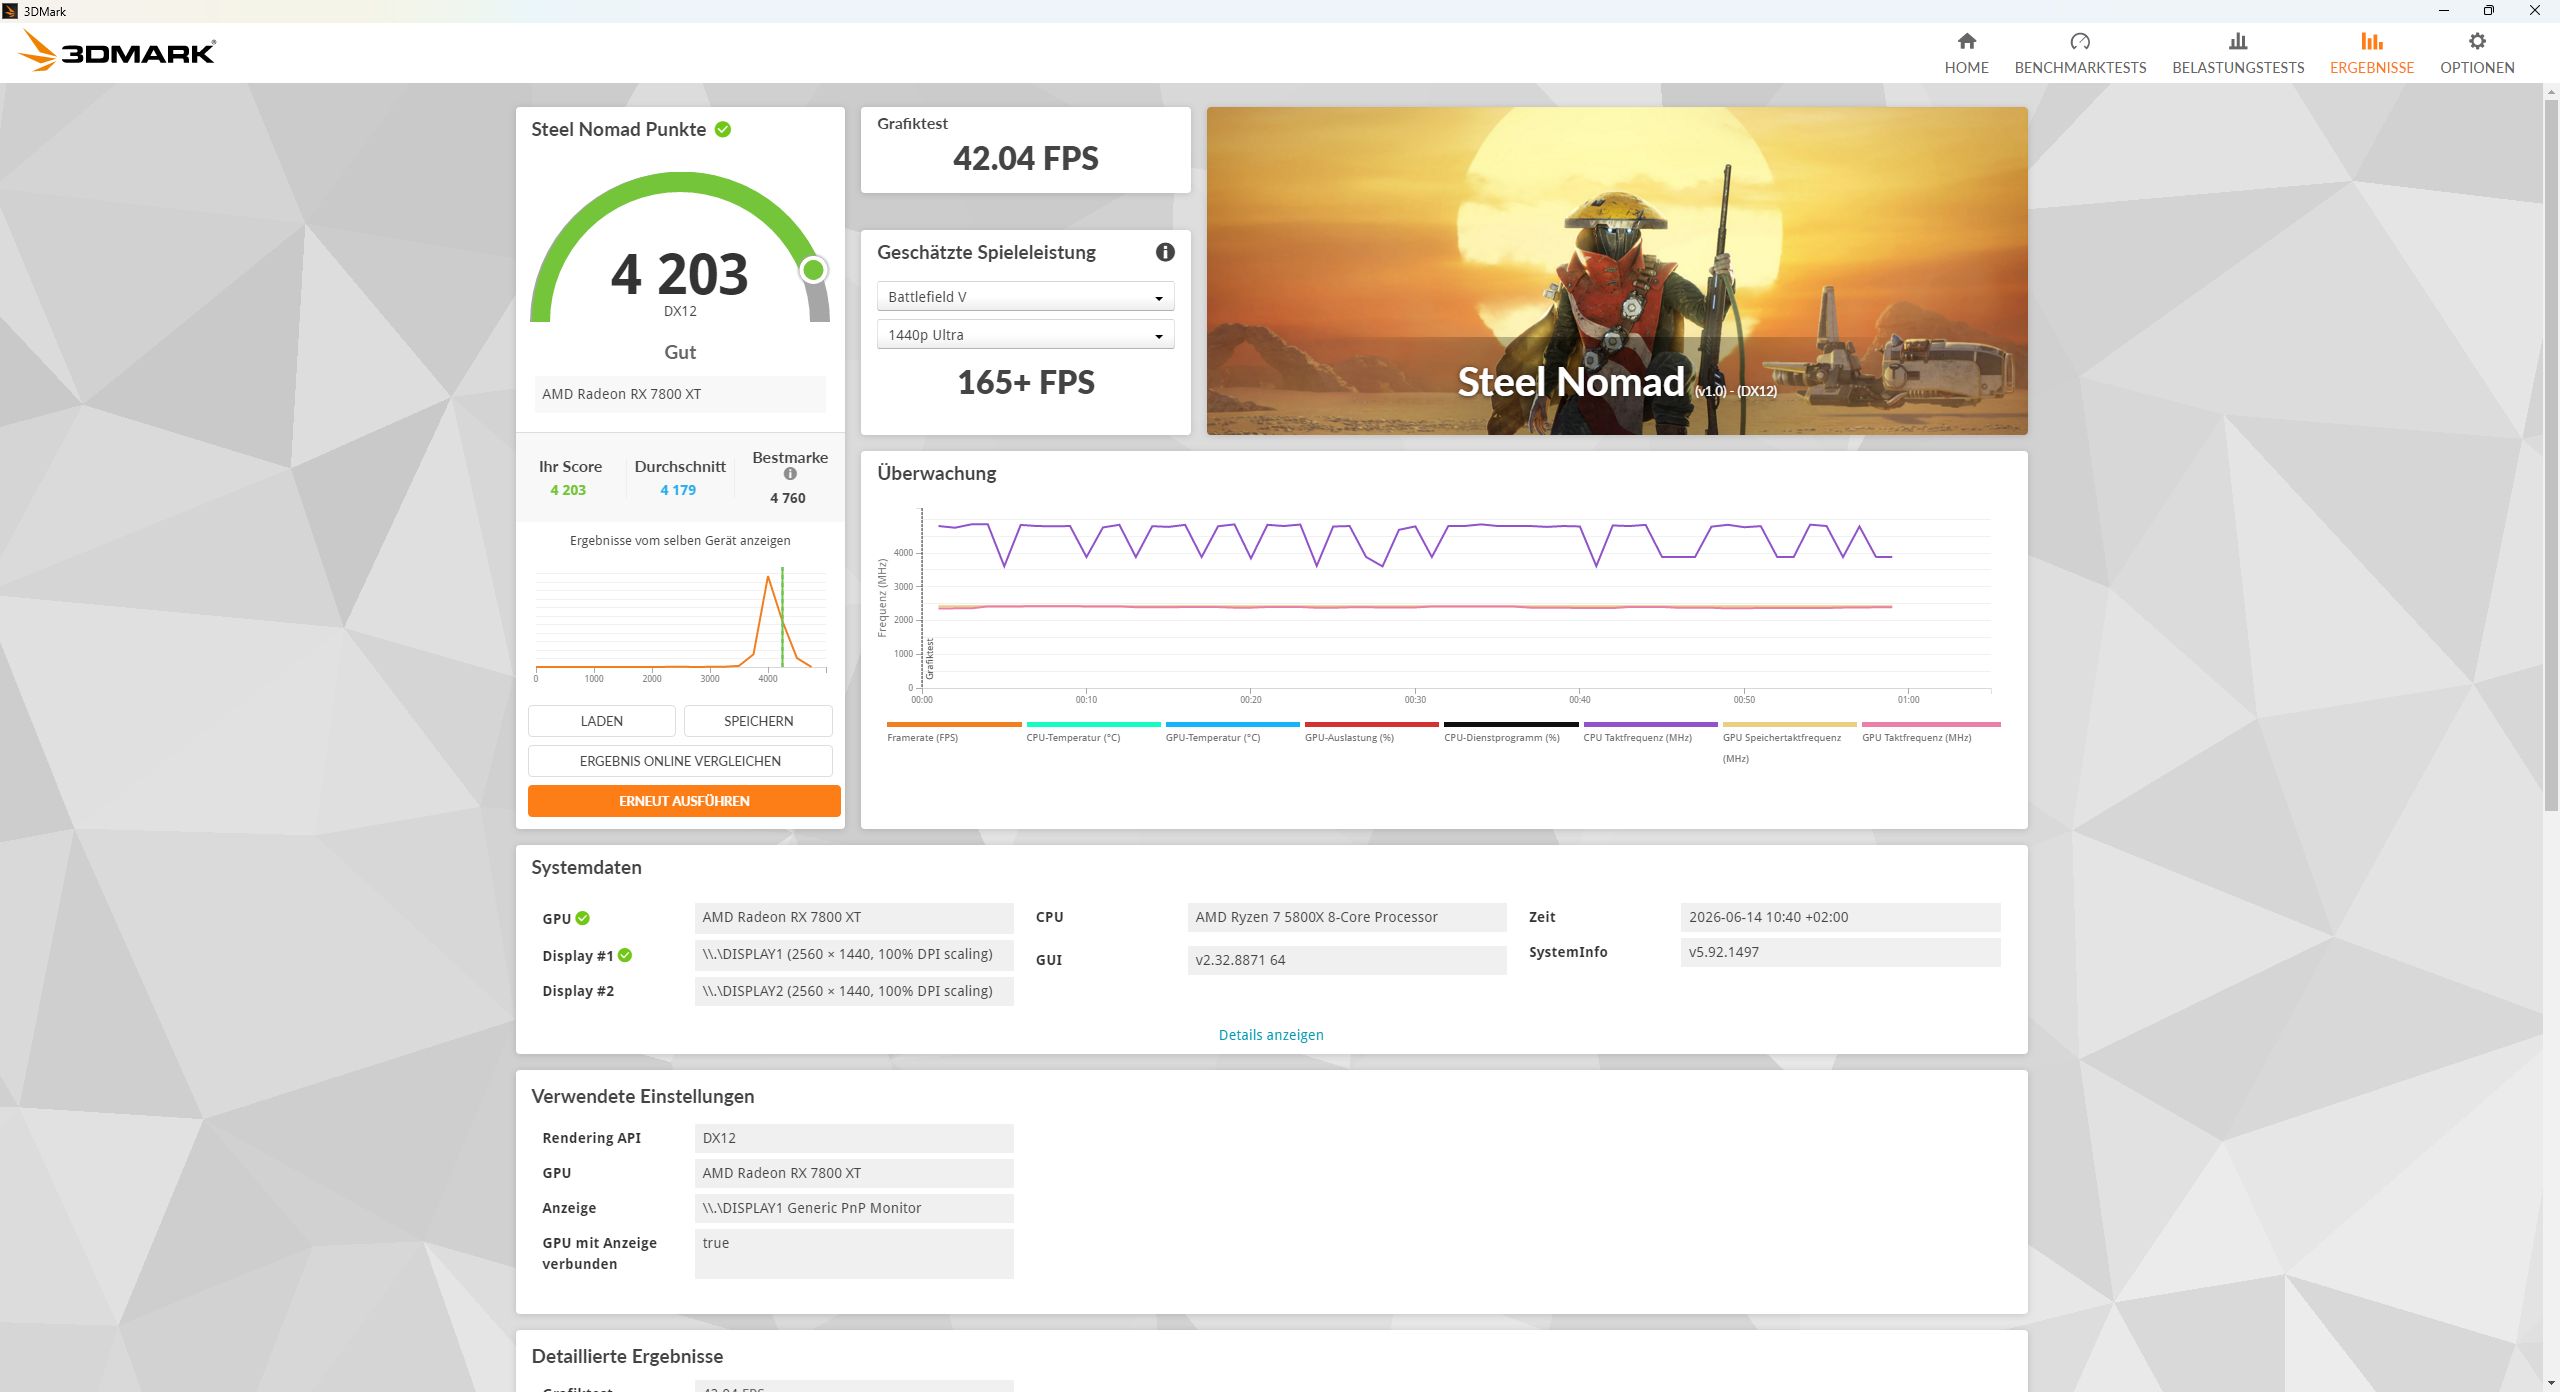Expand system details via Details anzeigen
Image resolution: width=2560 pixels, height=1392 pixels.
(1271, 1035)
